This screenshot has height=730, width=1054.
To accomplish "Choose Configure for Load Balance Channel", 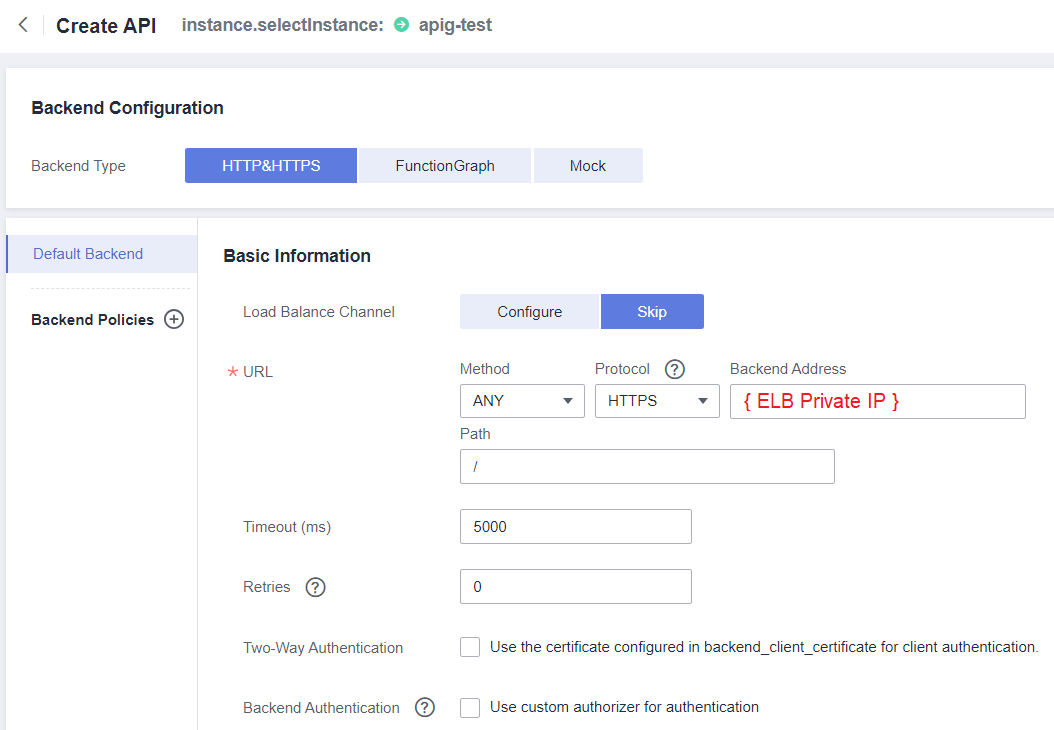I will coord(529,312).
